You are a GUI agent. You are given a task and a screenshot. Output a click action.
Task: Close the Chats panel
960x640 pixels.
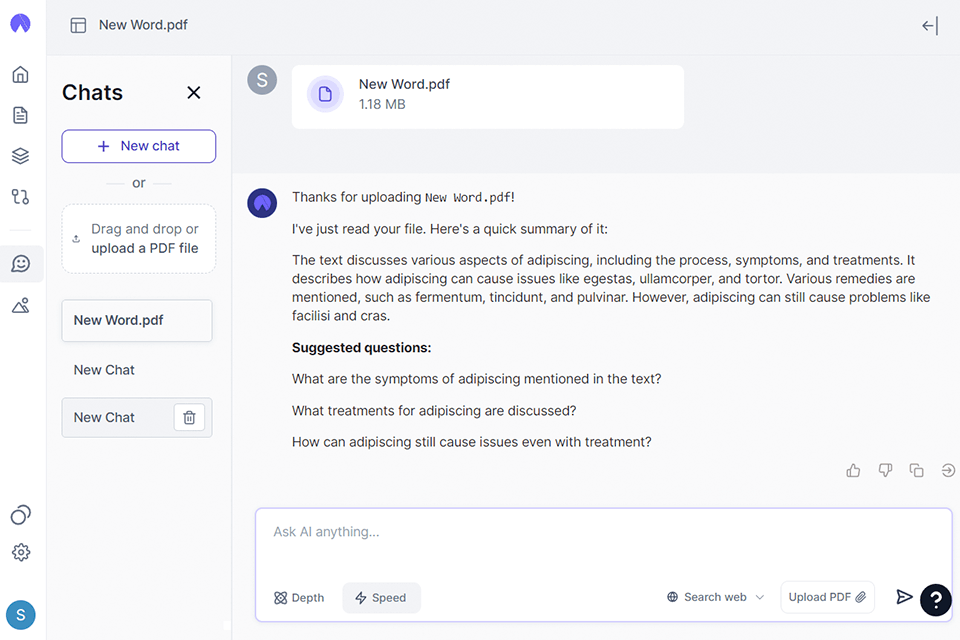pyautogui.click(x=194, y=93)
